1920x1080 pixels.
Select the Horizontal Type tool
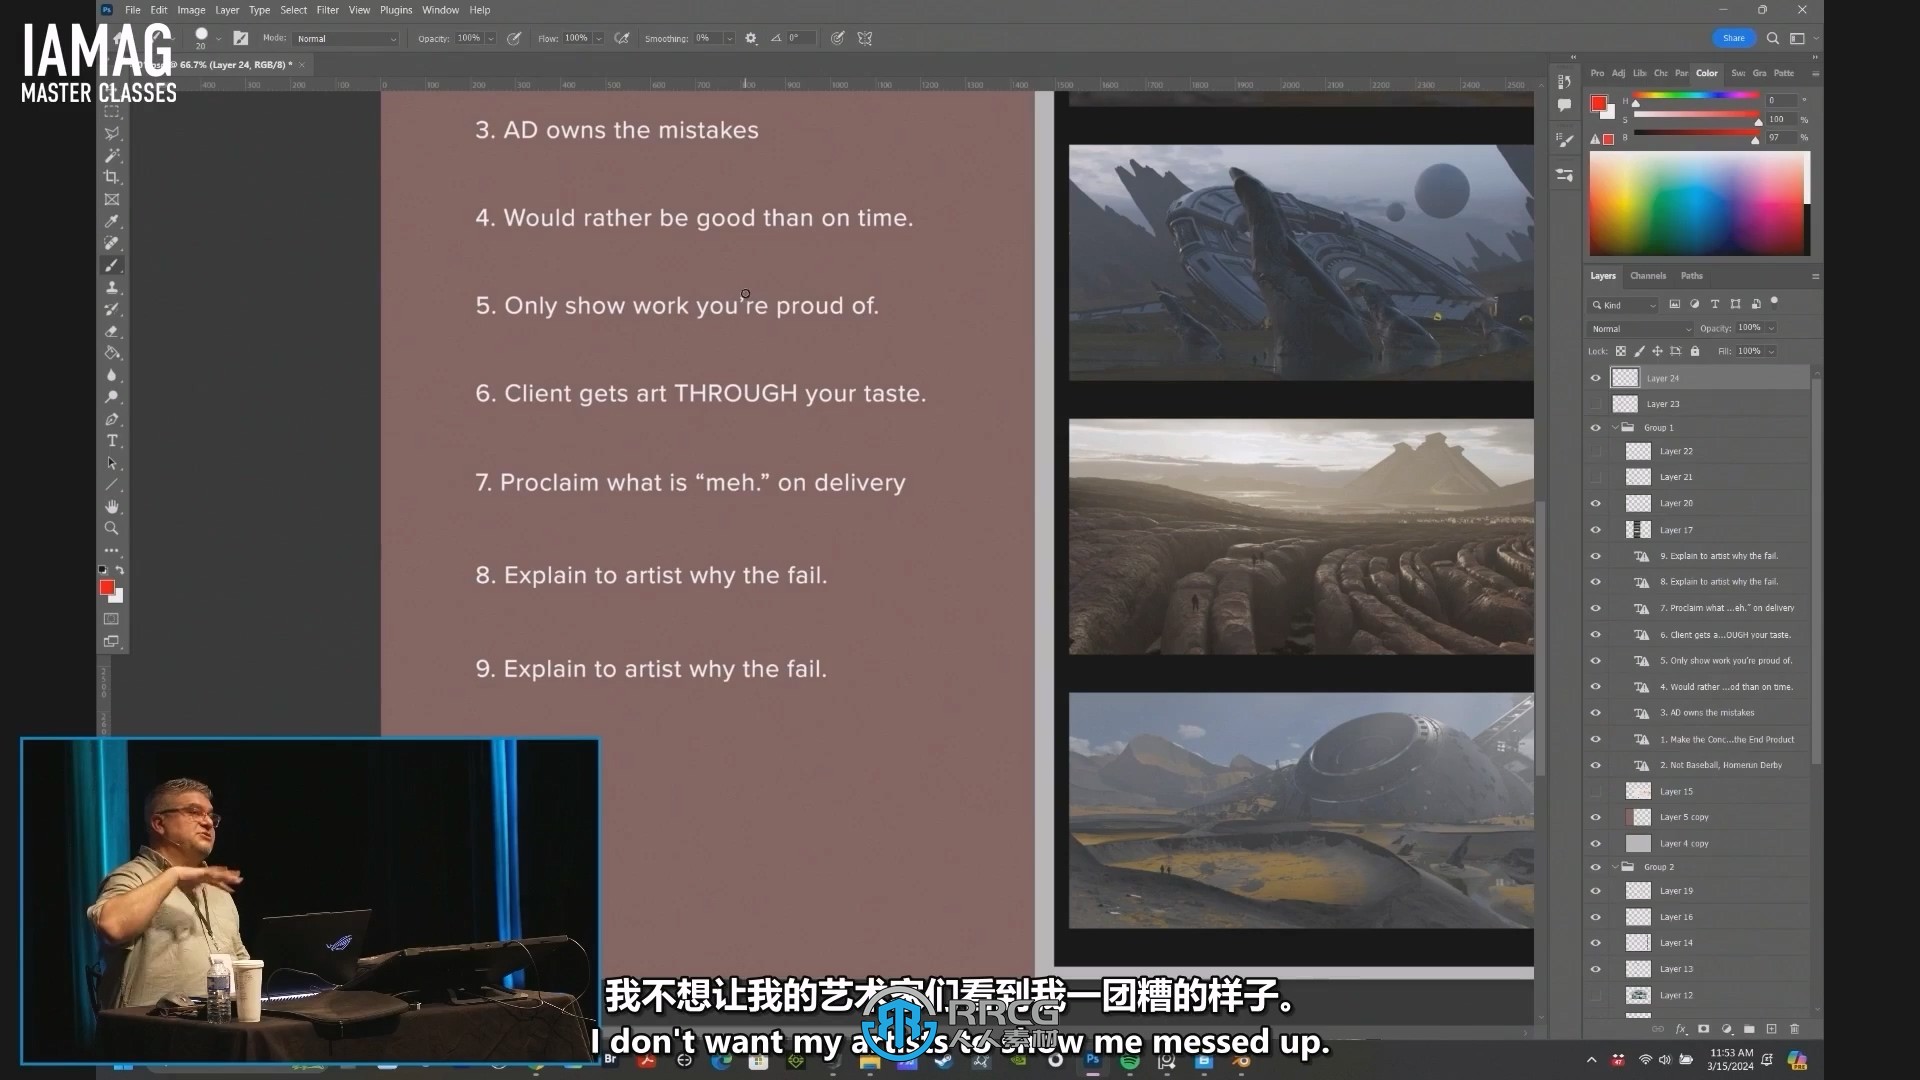pos(112,441)
